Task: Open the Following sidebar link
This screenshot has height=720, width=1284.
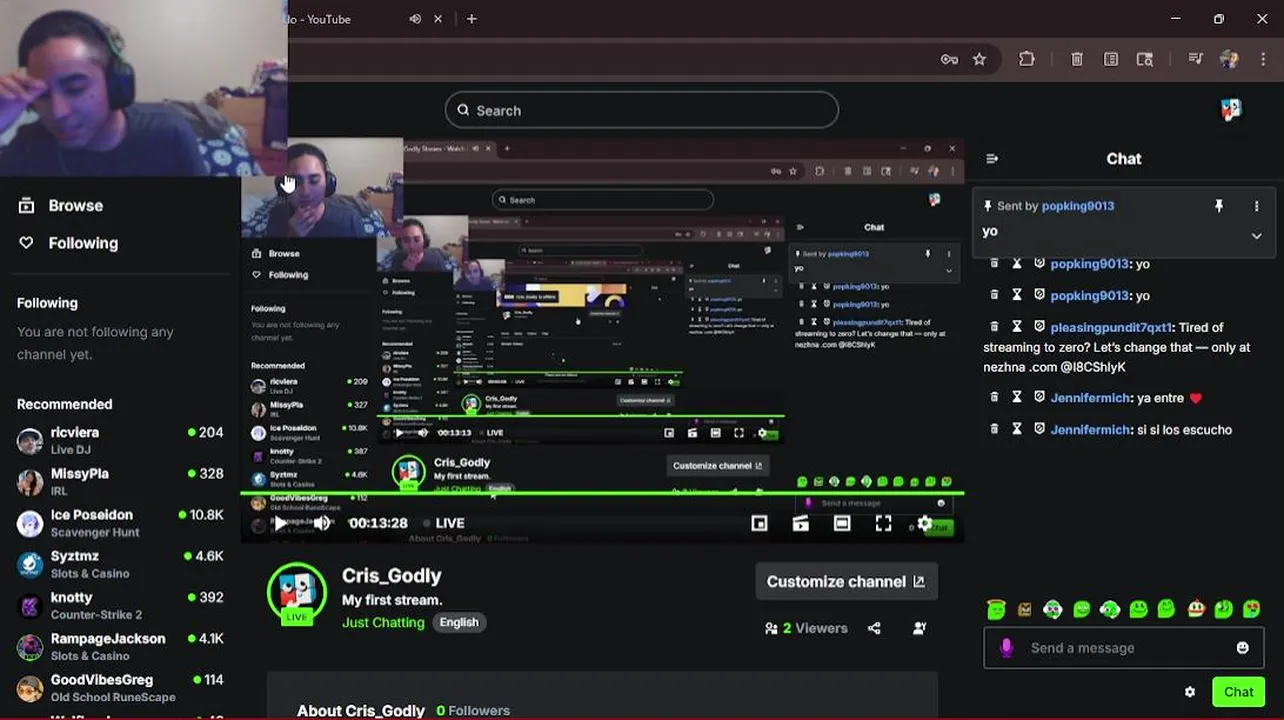Action: tap(68, 243)
